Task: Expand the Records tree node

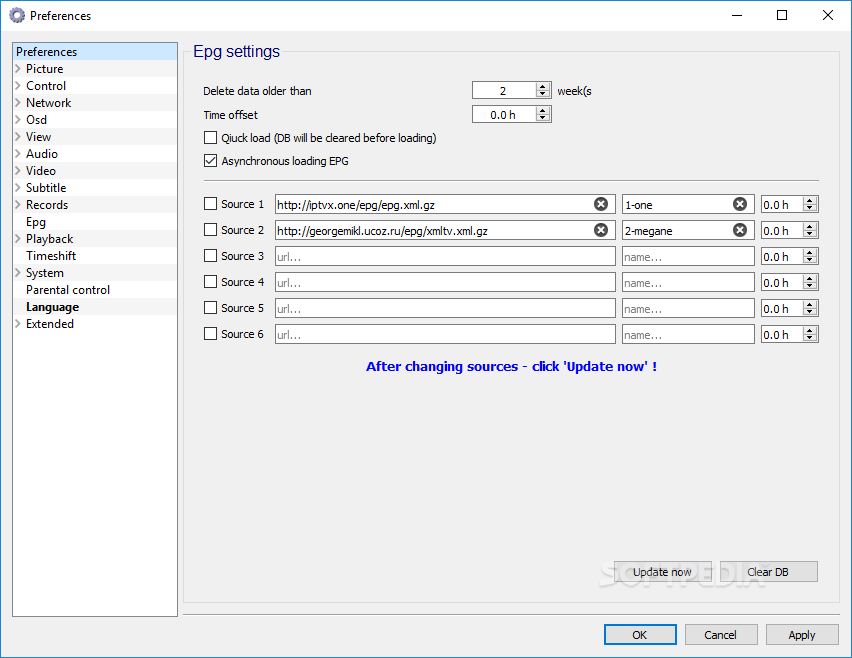Action: [x=18, y=205]
